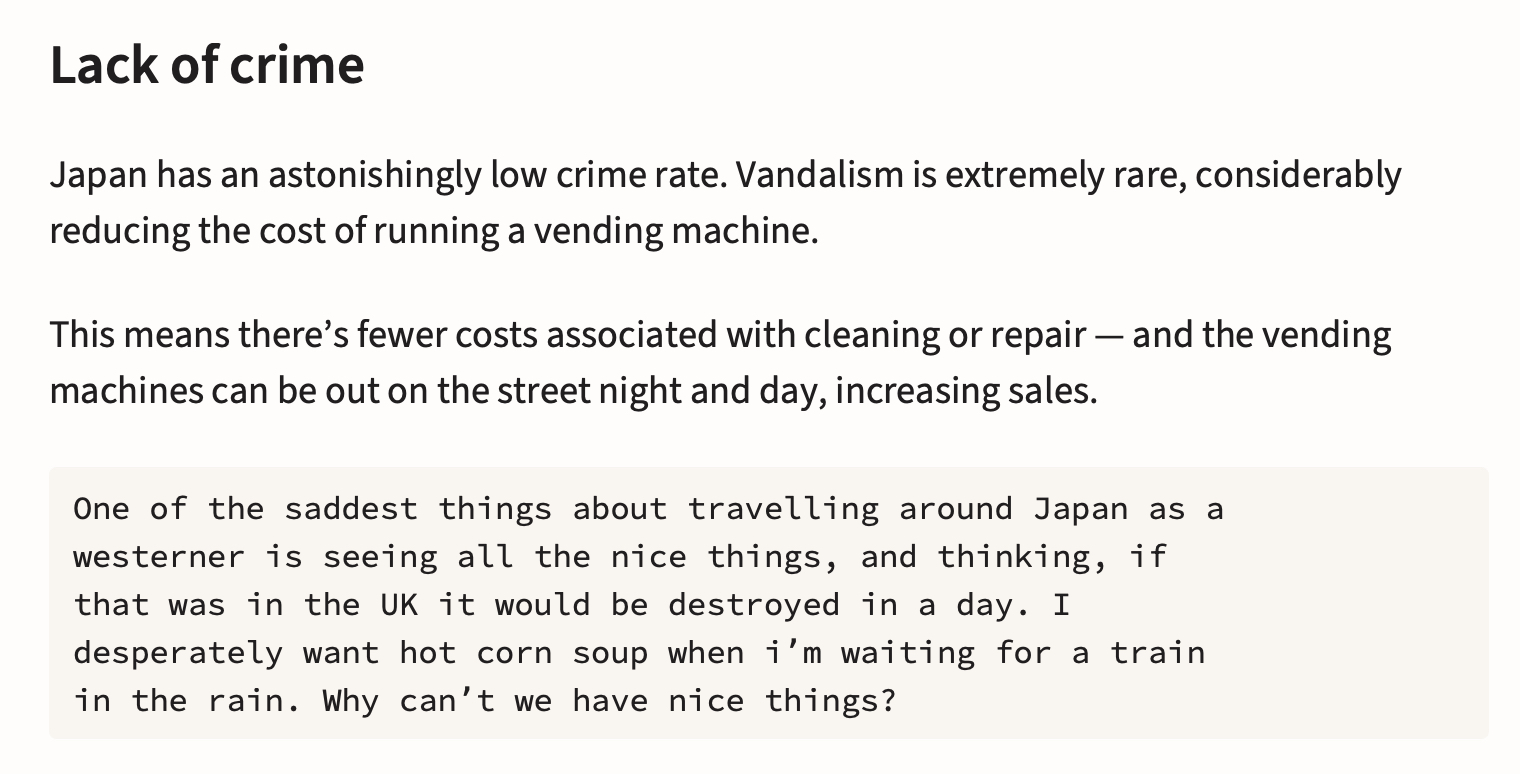Click the text "increasing sales."
Viewport: 1520px width, 774px height.
(966, 391)
